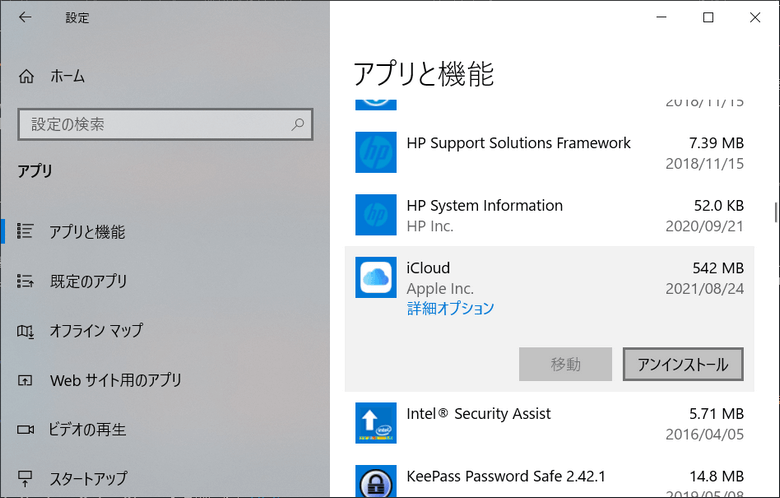Image resolution: width=780 pixels, height=498 pixels.
Task: Click the HP Support Solutions Framework icon
Action: [x=376, y=152]
